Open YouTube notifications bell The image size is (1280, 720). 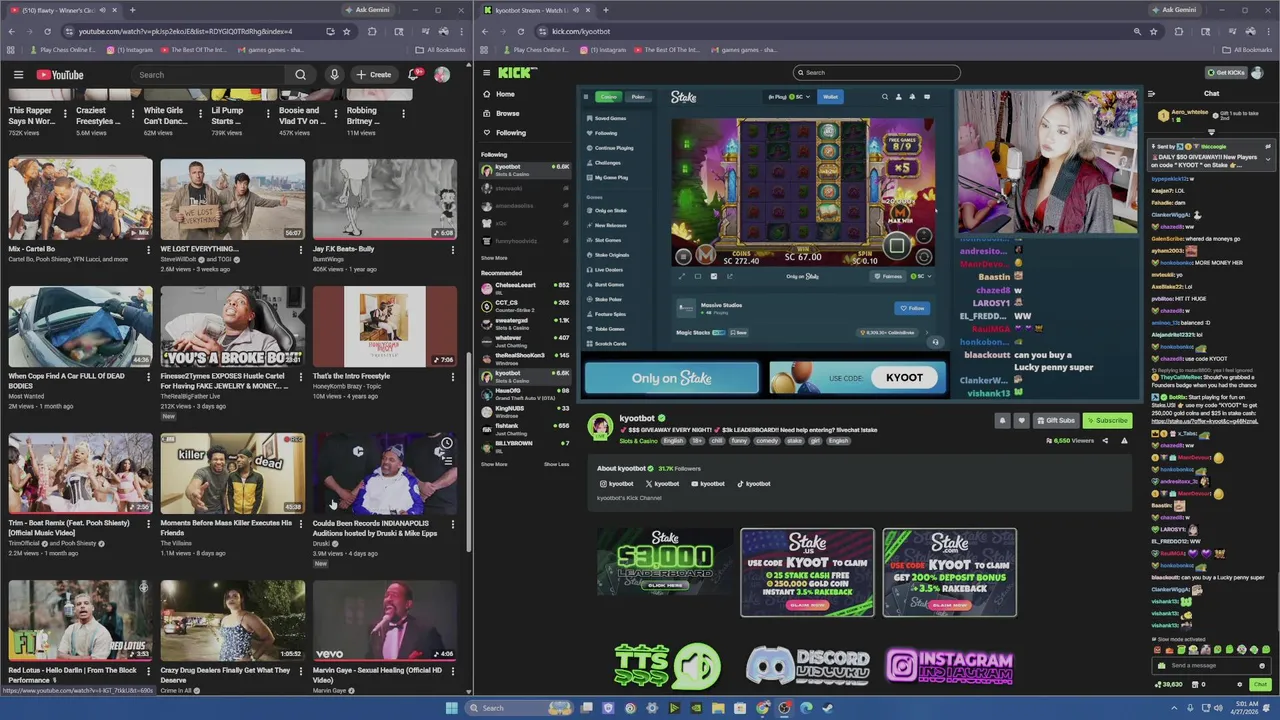[x=414, y=75]
